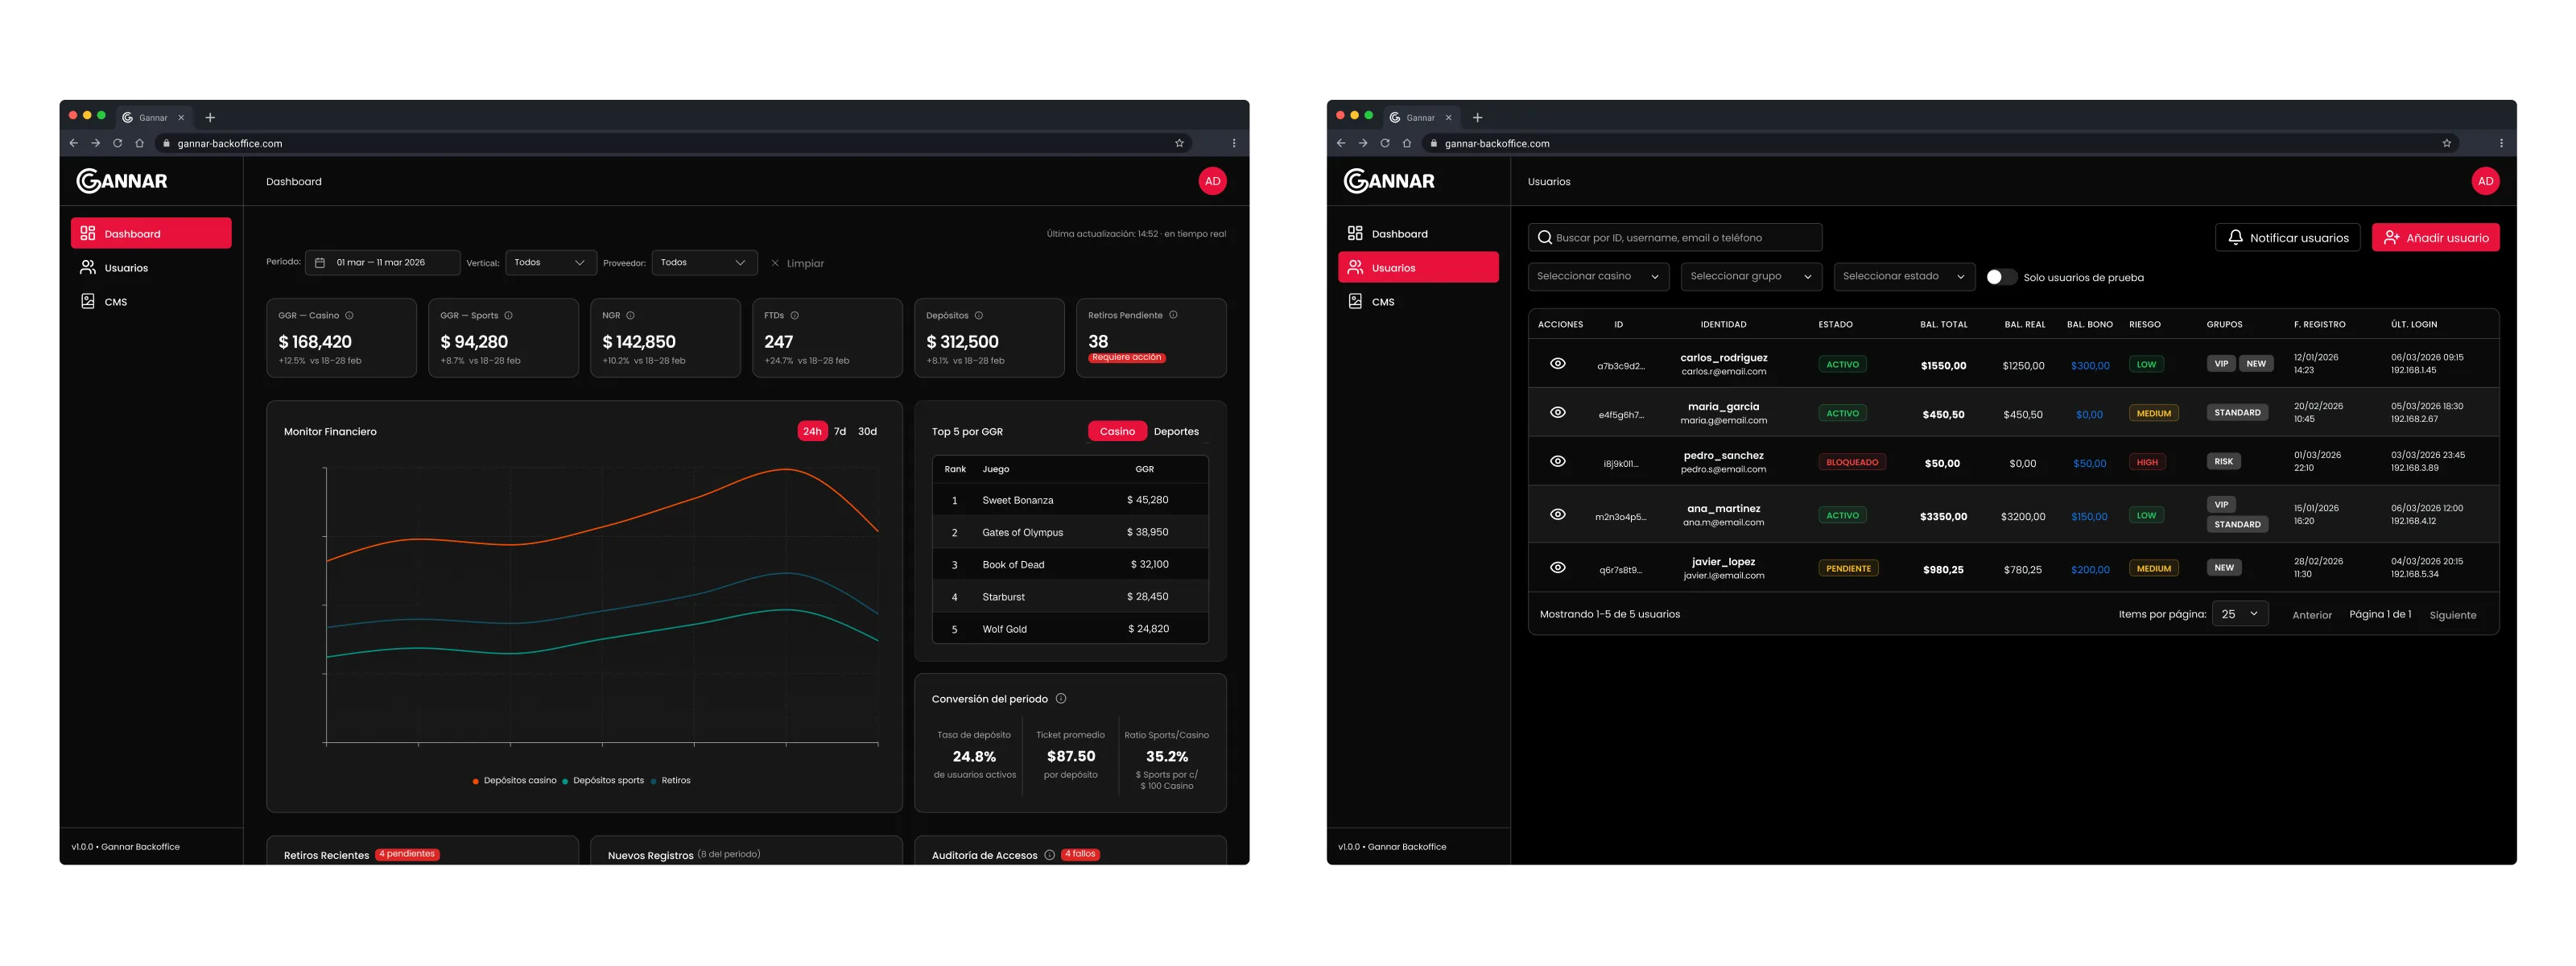The height and width of the screenshot is (966, 2576).
Task: Show info icon next to Auditoría de Accesos
Action: click(1049, 855)
